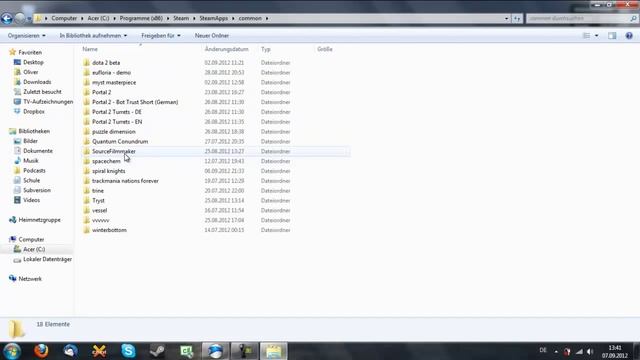Screen dimensions: 640x360
Task: Select the dota 2 beta folder
Action: click(106, 63)
